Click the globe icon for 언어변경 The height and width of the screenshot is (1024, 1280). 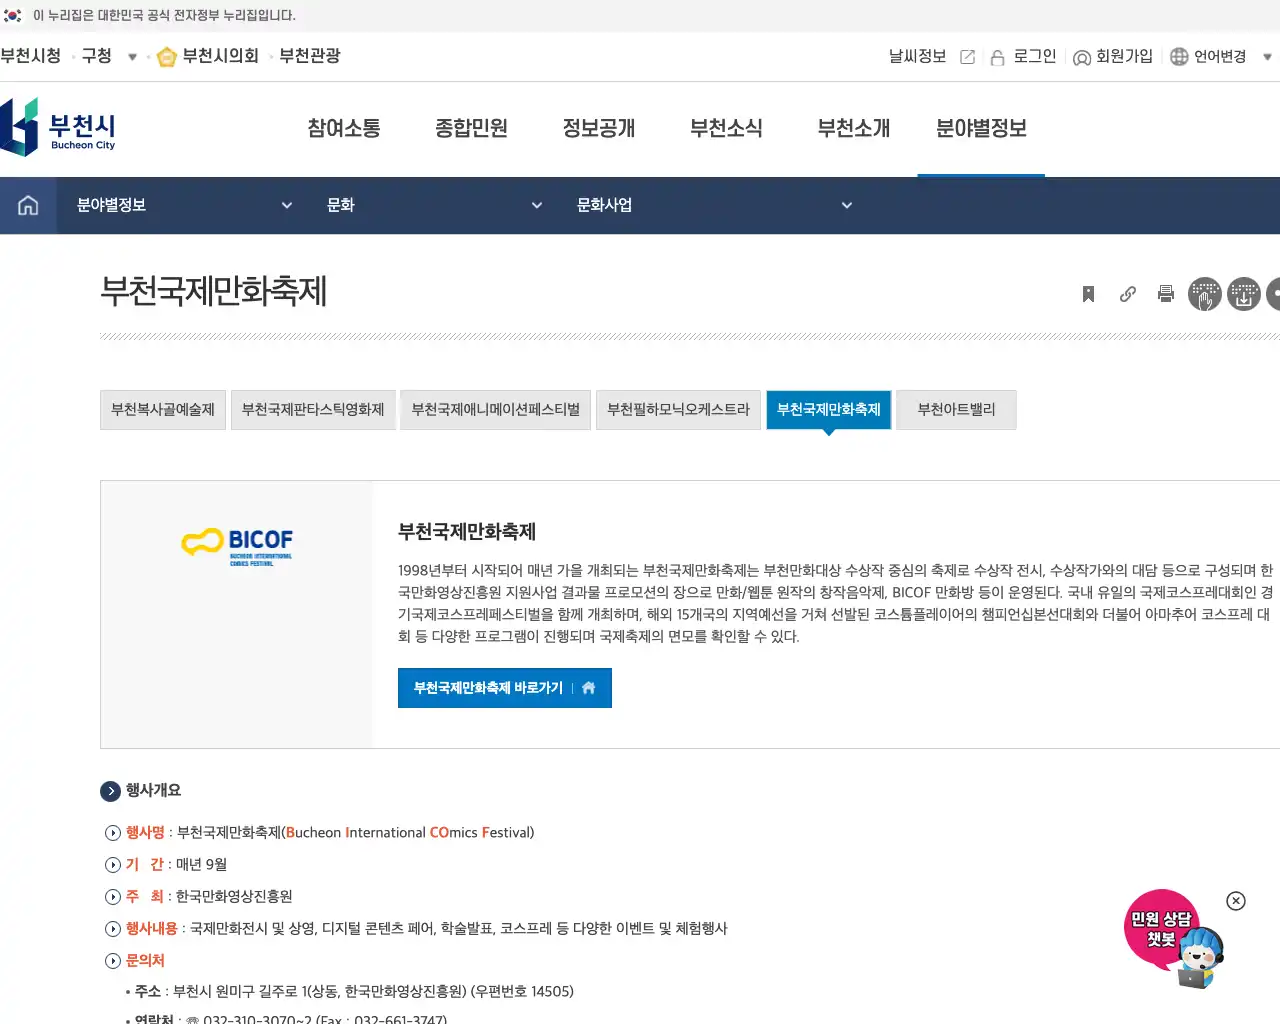[x=1179, y=57]
